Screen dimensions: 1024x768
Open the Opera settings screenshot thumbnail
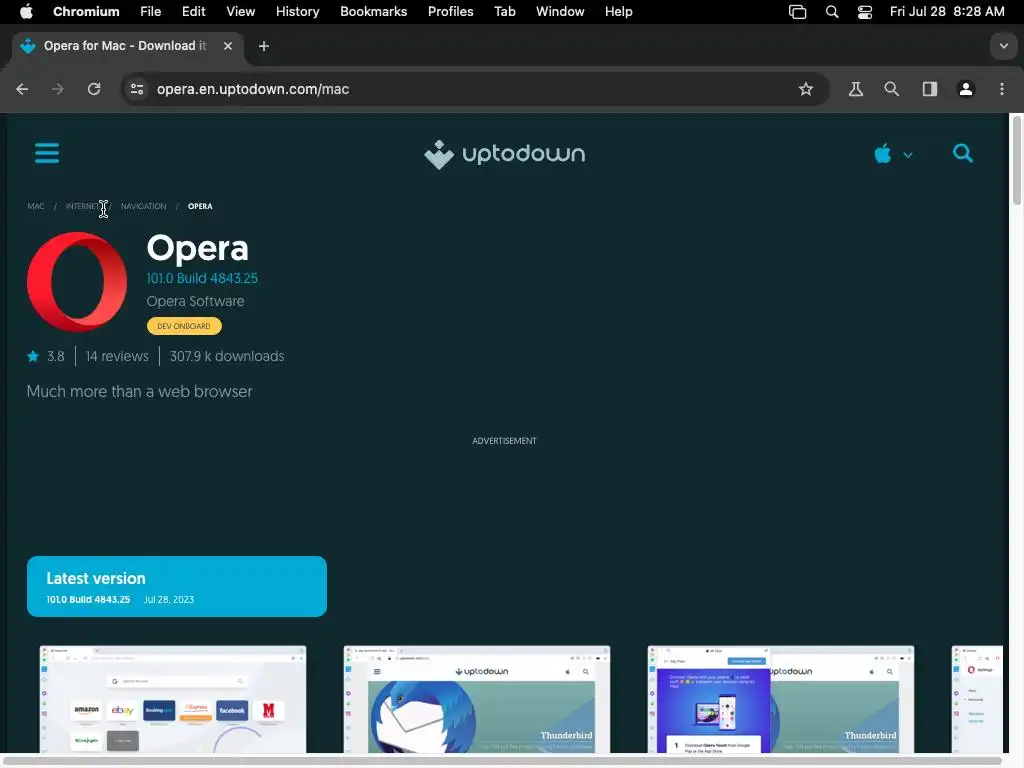[x=977, y=699]
